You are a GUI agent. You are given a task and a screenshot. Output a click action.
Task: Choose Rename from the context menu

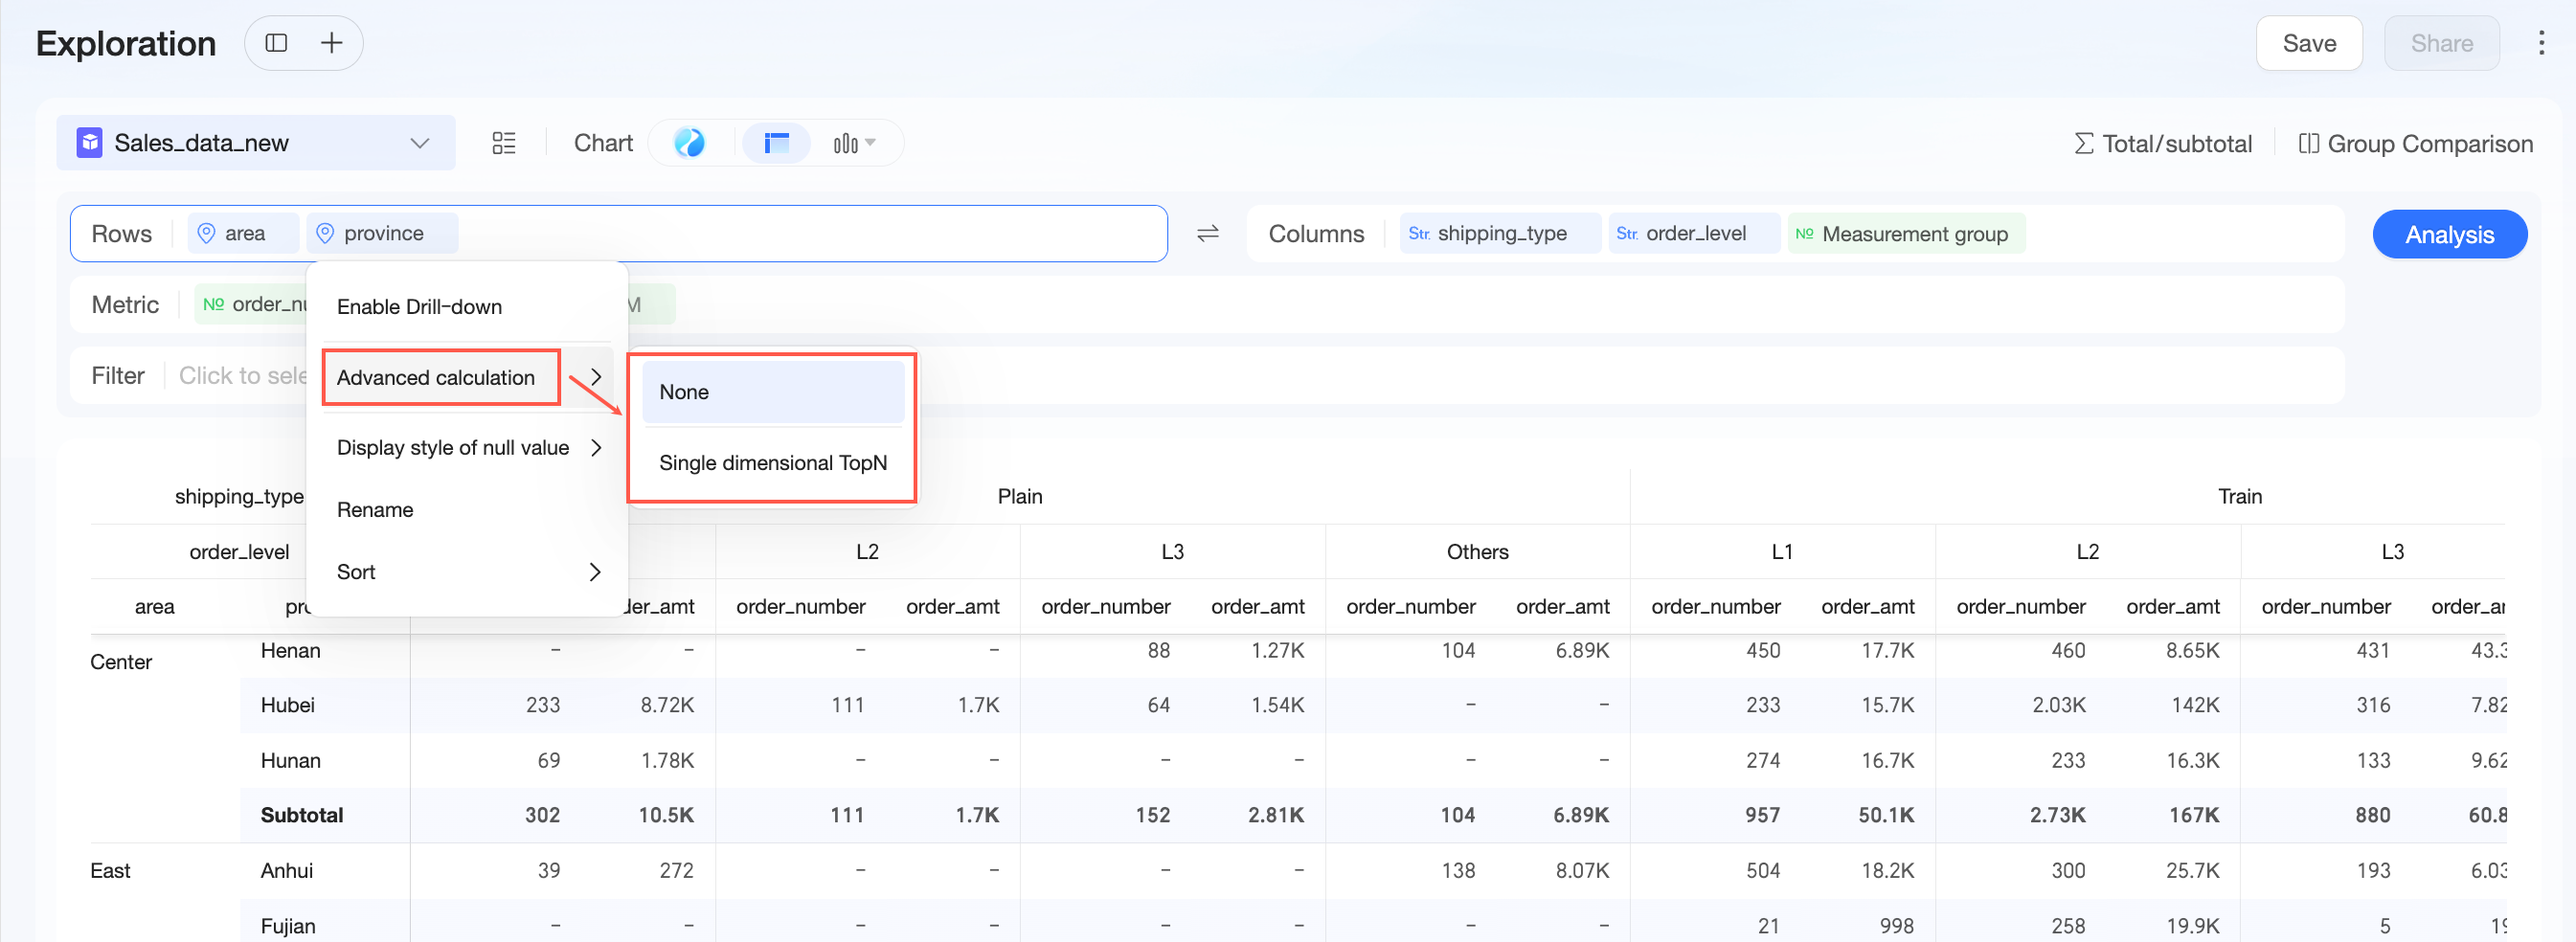point(375,509)
